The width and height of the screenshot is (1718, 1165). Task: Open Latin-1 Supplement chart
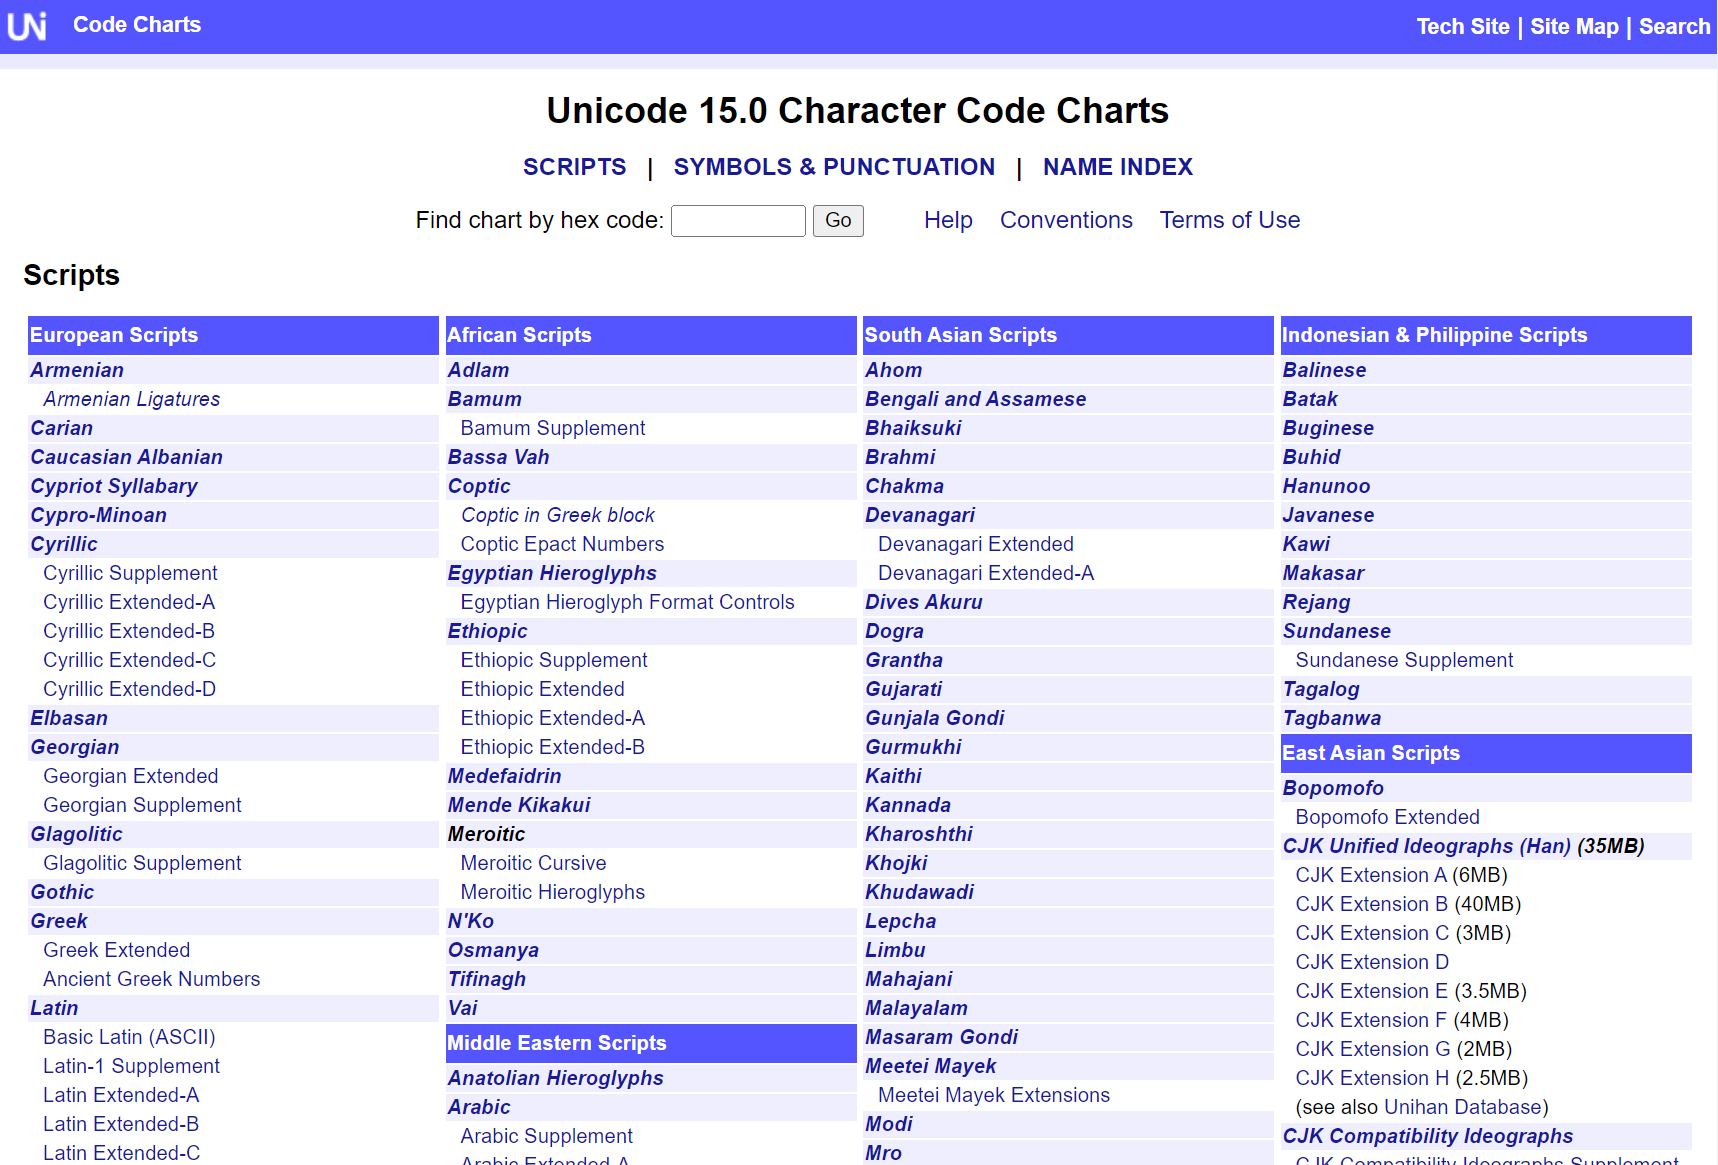coord(131,1066)
